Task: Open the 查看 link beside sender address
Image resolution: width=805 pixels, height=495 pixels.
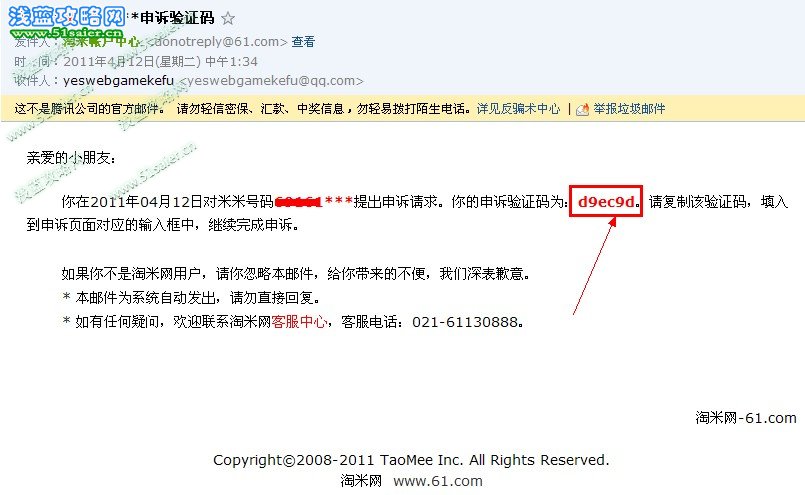Action: point(303,42)
